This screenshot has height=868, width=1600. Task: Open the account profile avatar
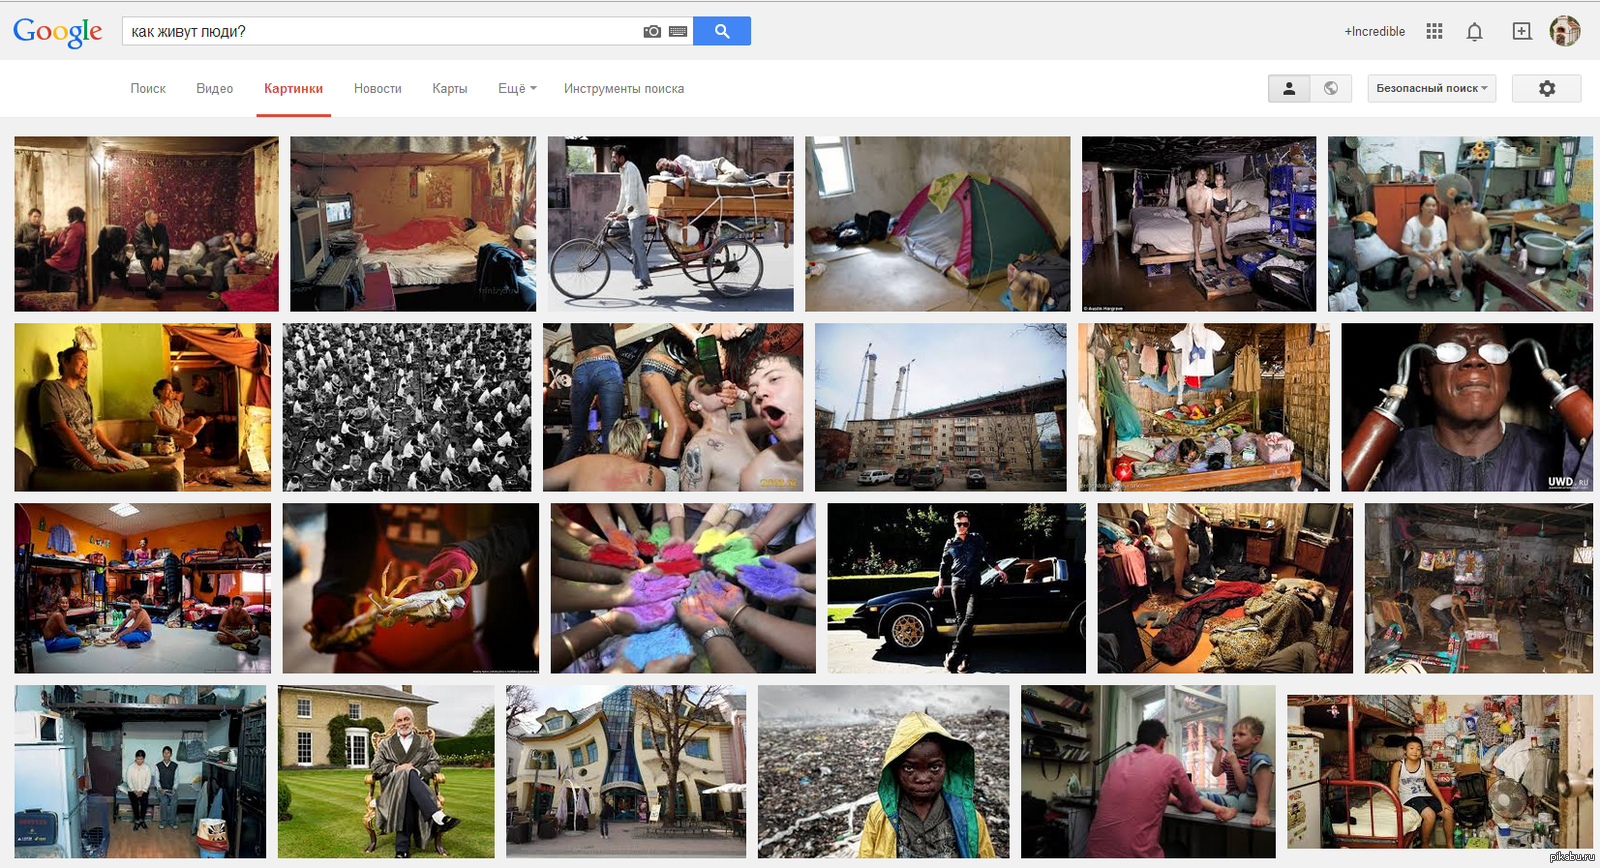pyautogui.click(x=1564, y=31)
